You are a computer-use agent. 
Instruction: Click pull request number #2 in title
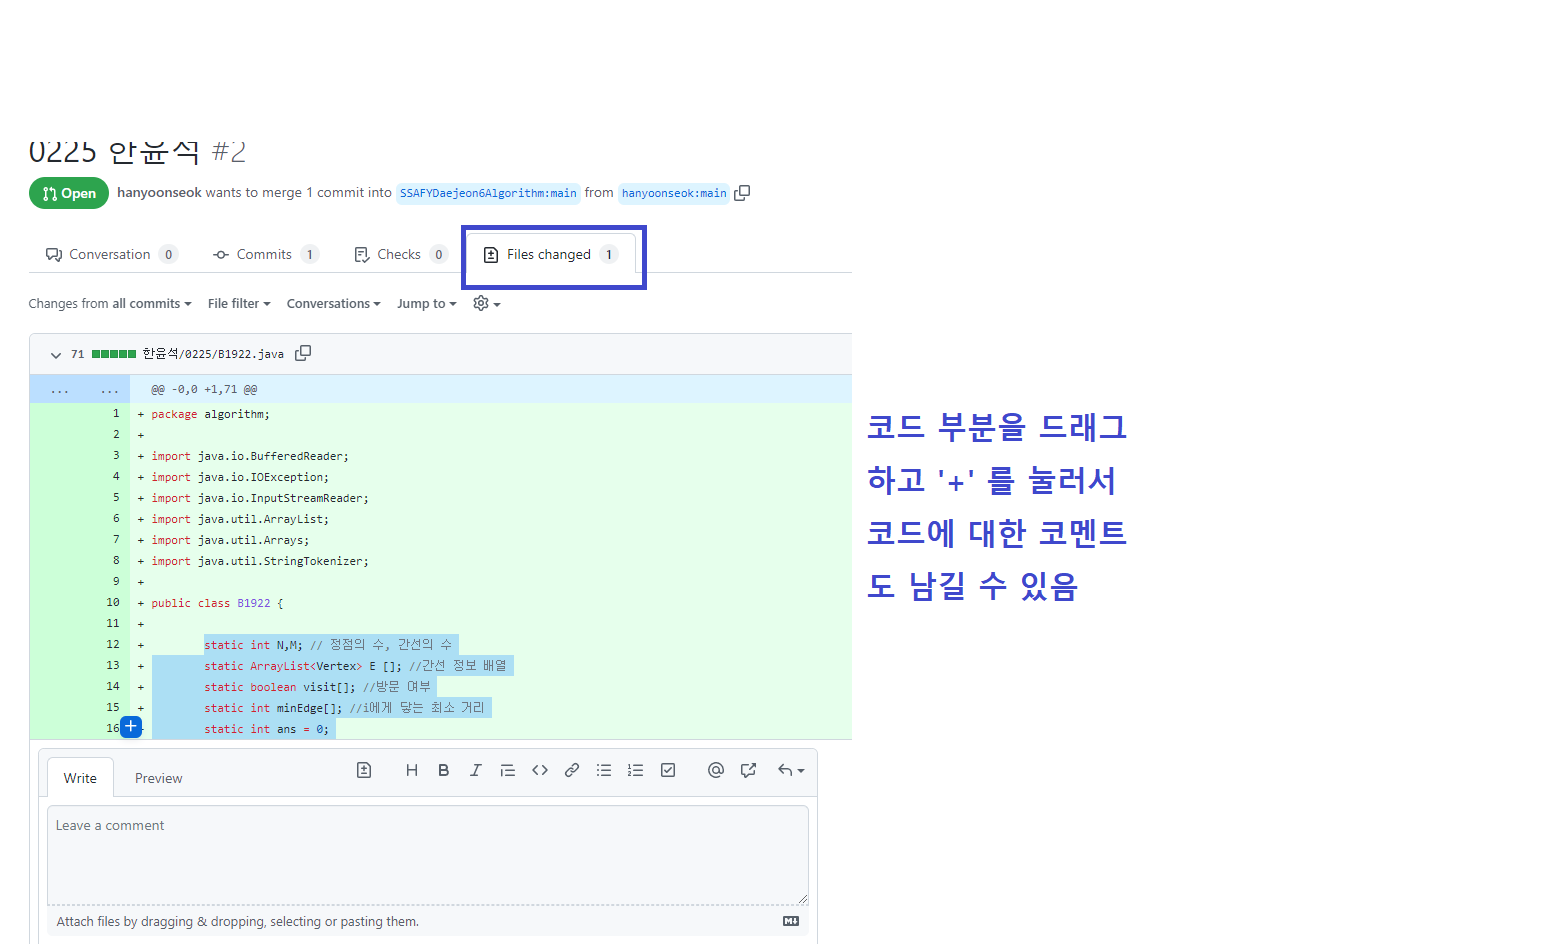(229, 152)
